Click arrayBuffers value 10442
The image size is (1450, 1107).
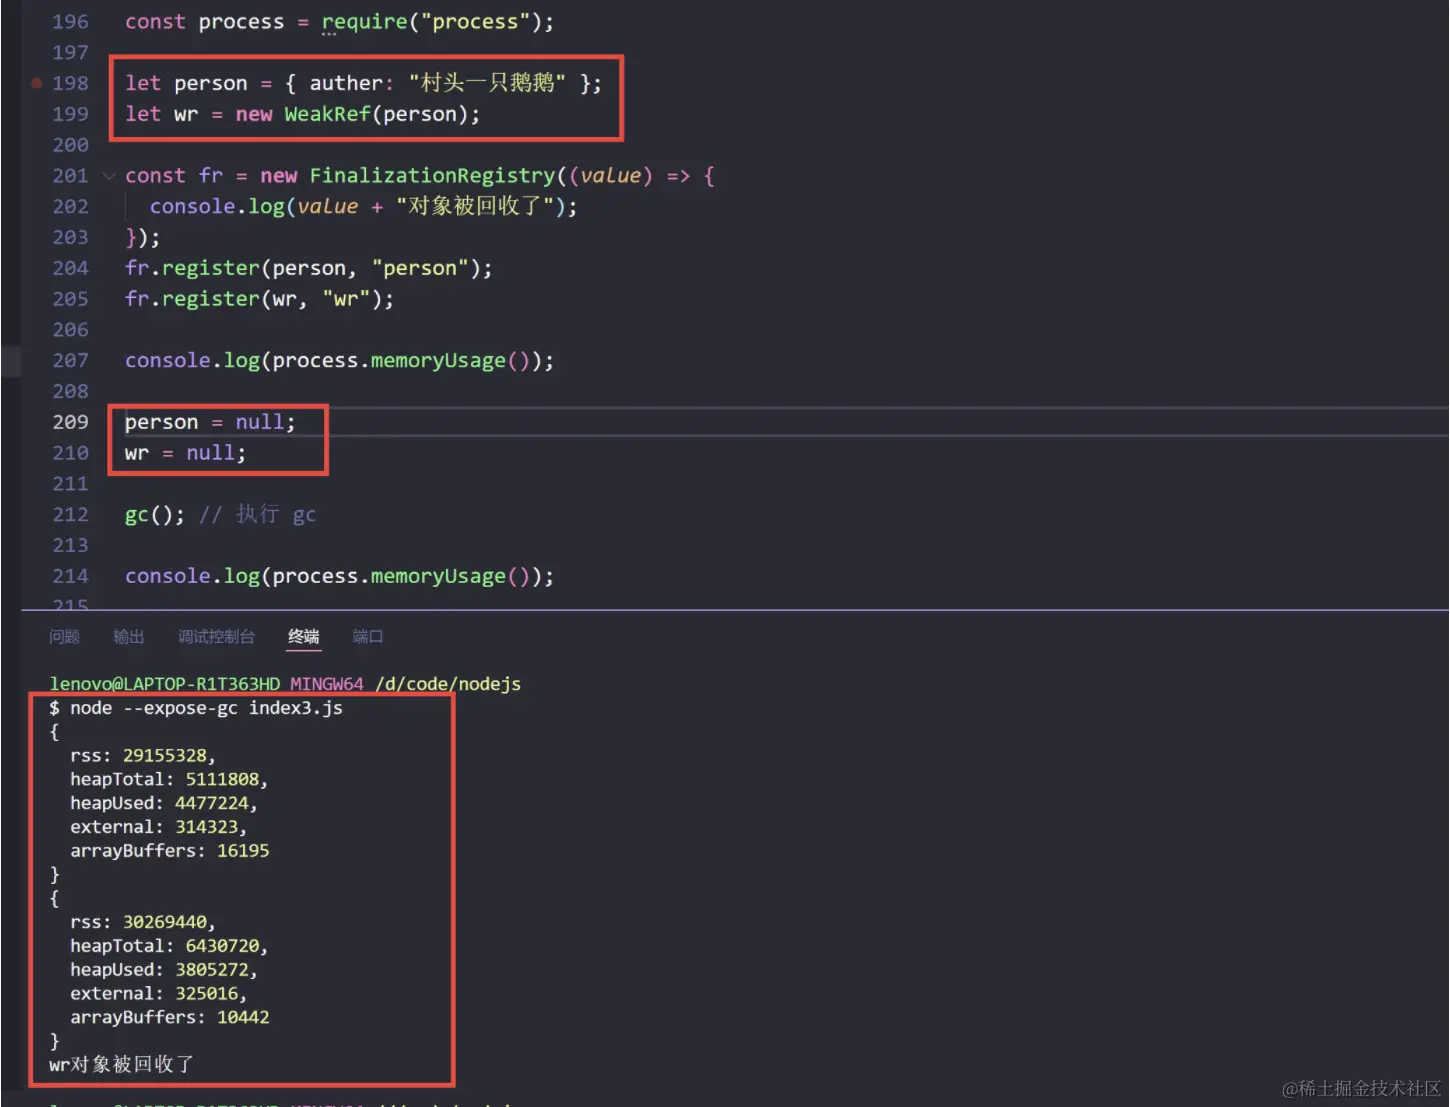243,1017
